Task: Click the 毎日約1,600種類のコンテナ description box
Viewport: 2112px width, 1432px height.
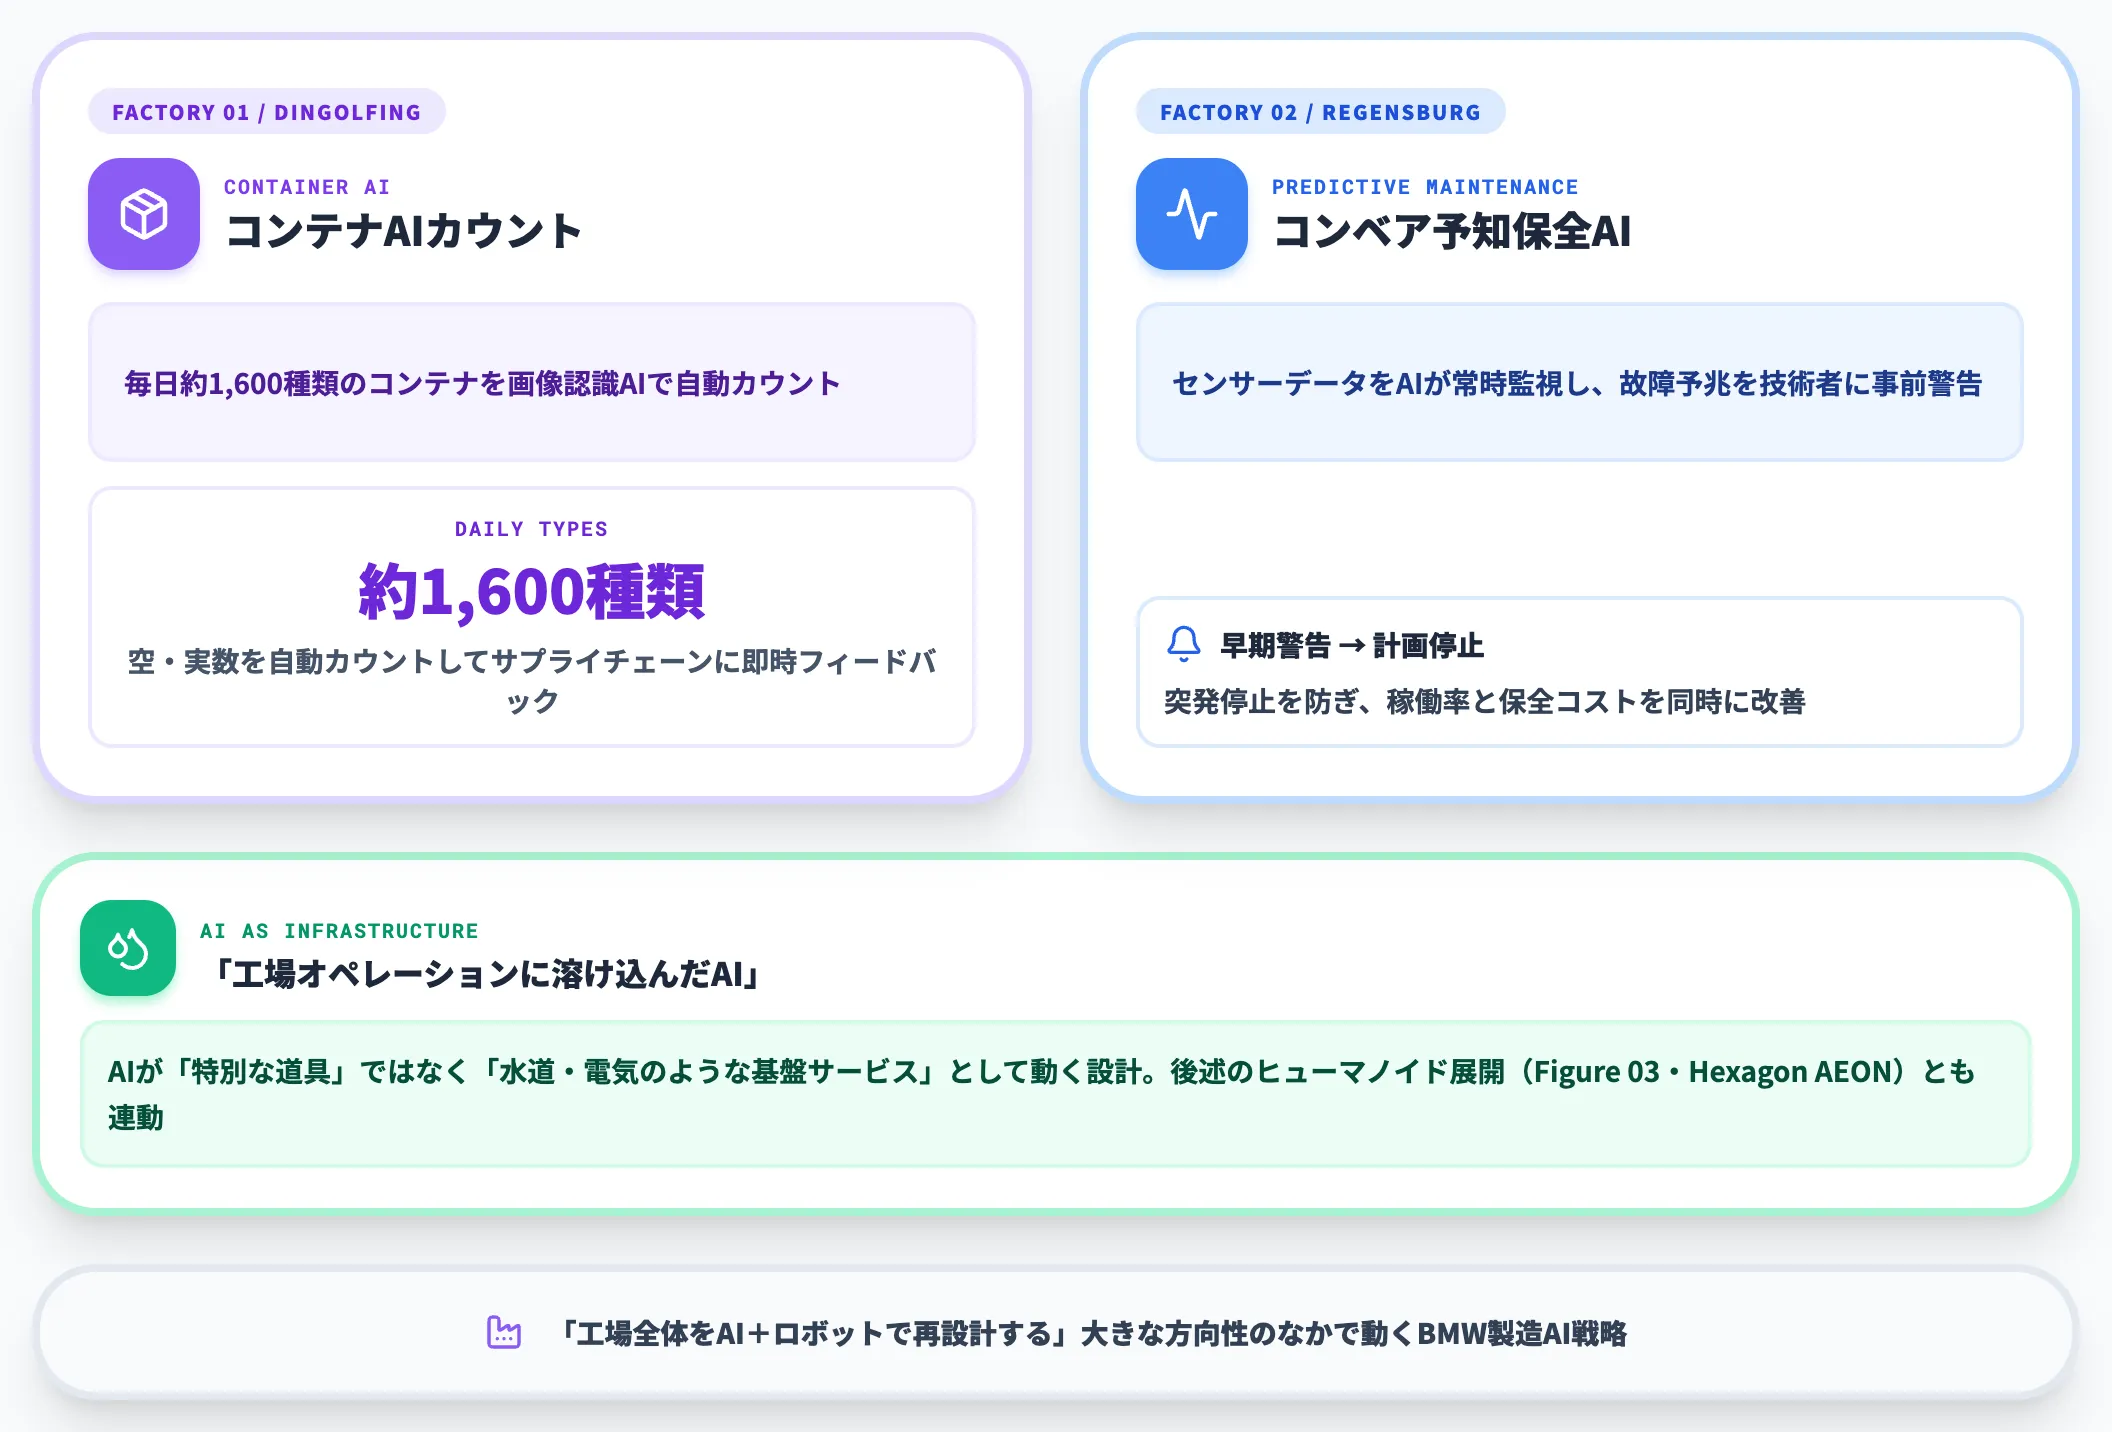Action: [x=532, y=382]
